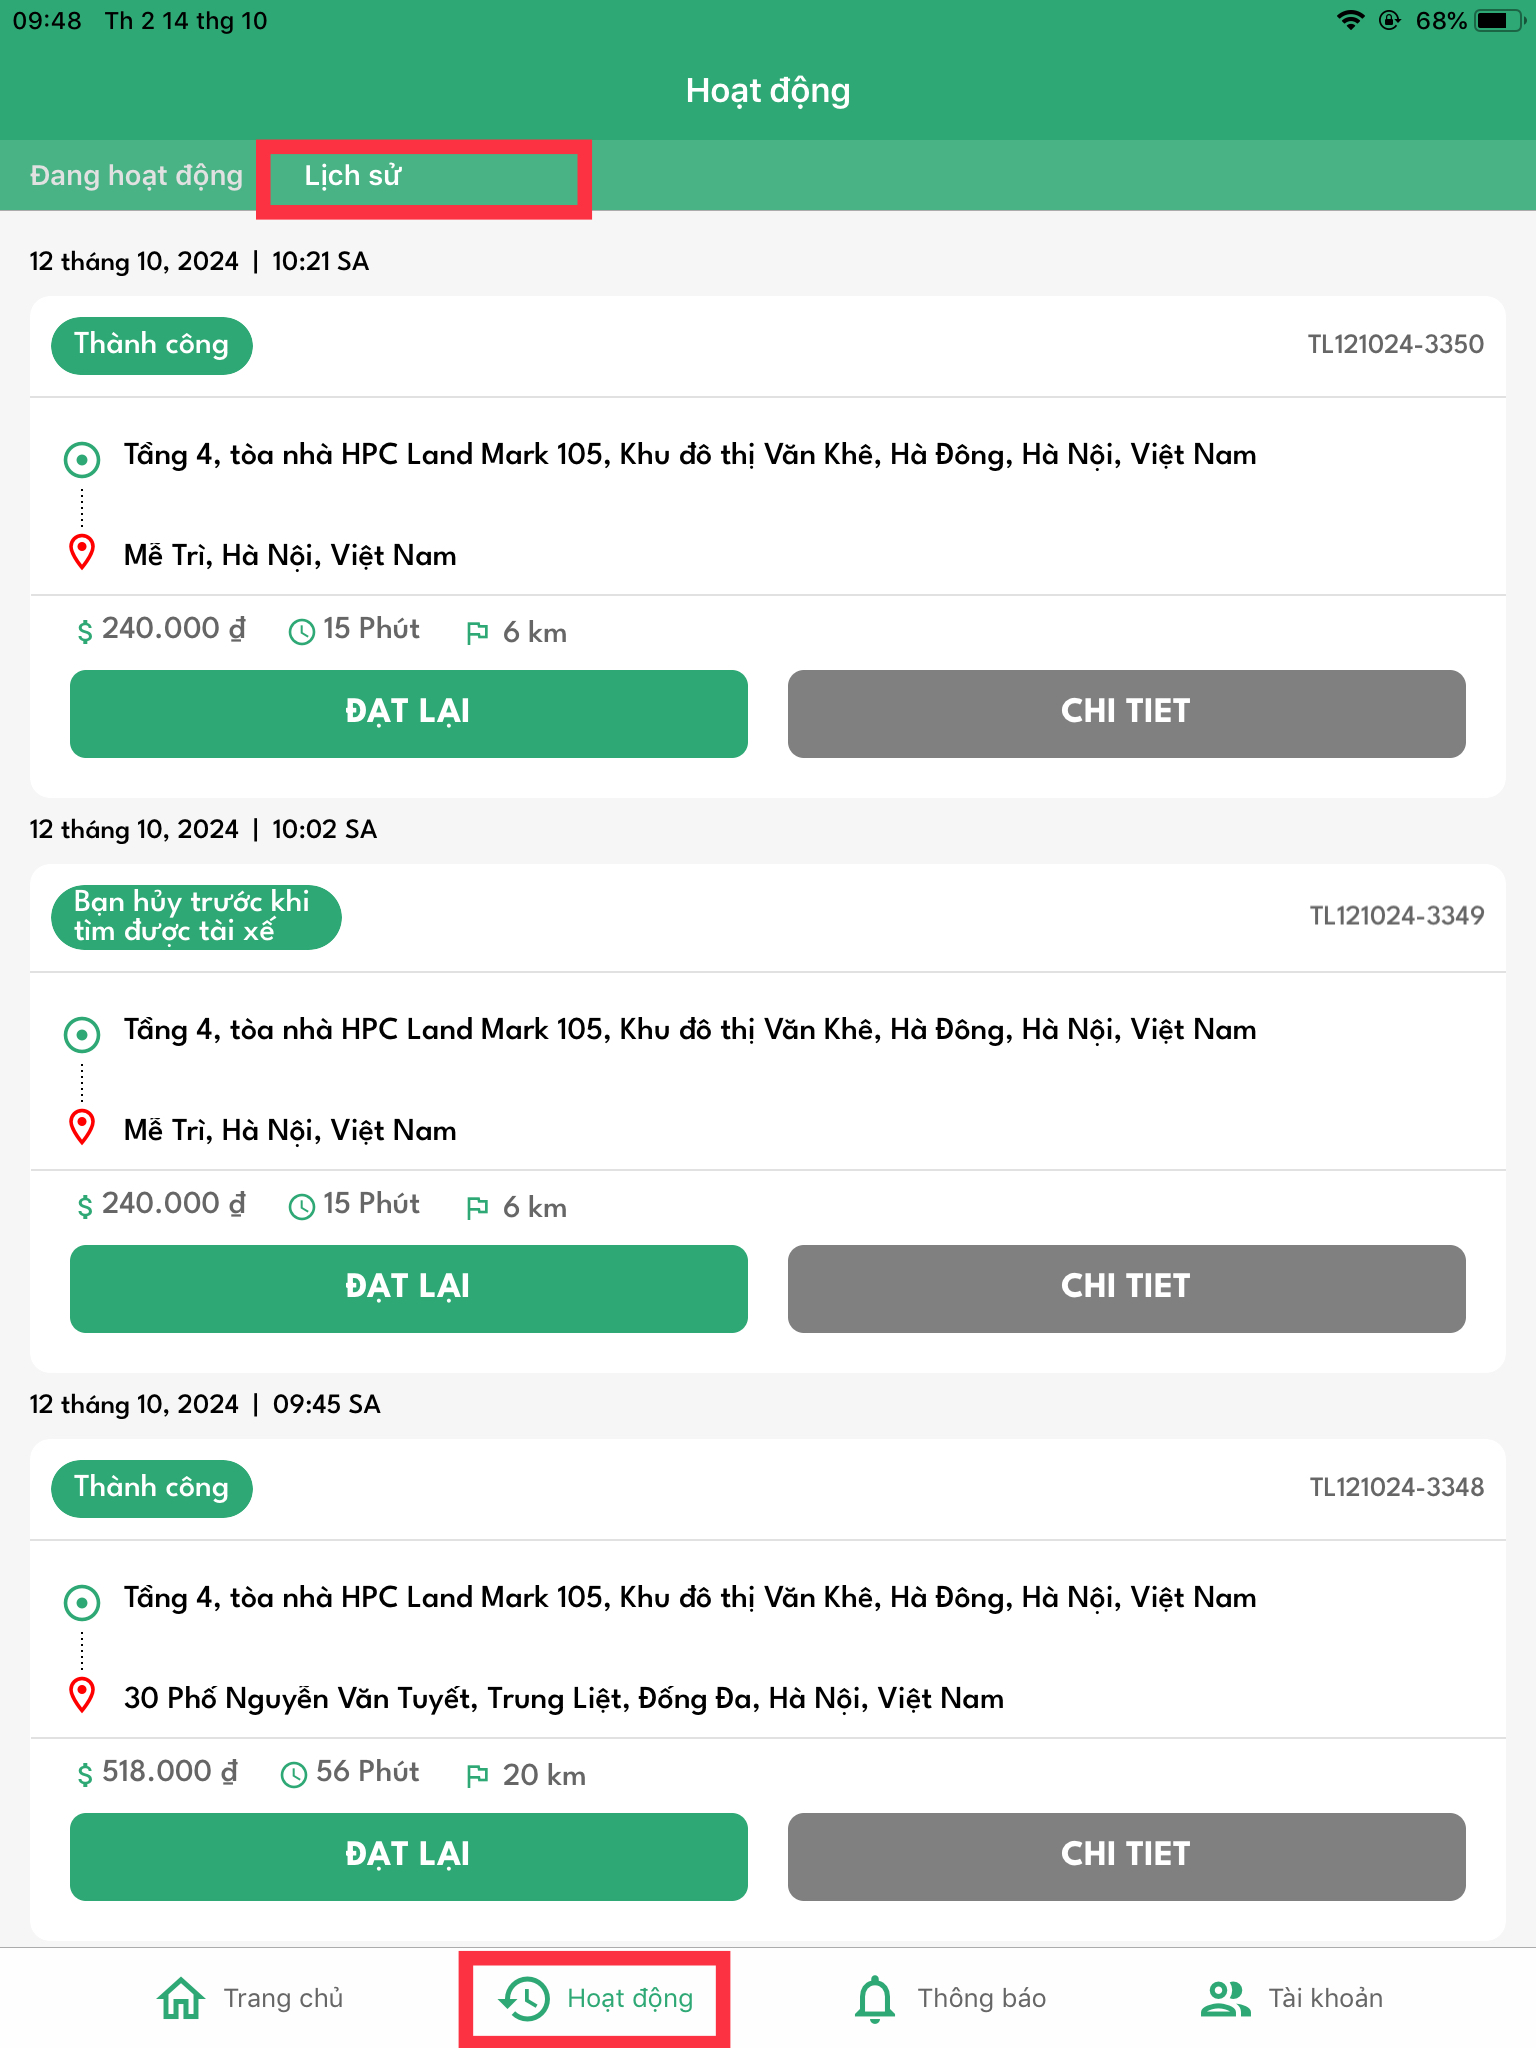Screen dimensions: 1536x2048
Task: Tap the clock icon beside 56 Phút
Action: [294, 1775]
